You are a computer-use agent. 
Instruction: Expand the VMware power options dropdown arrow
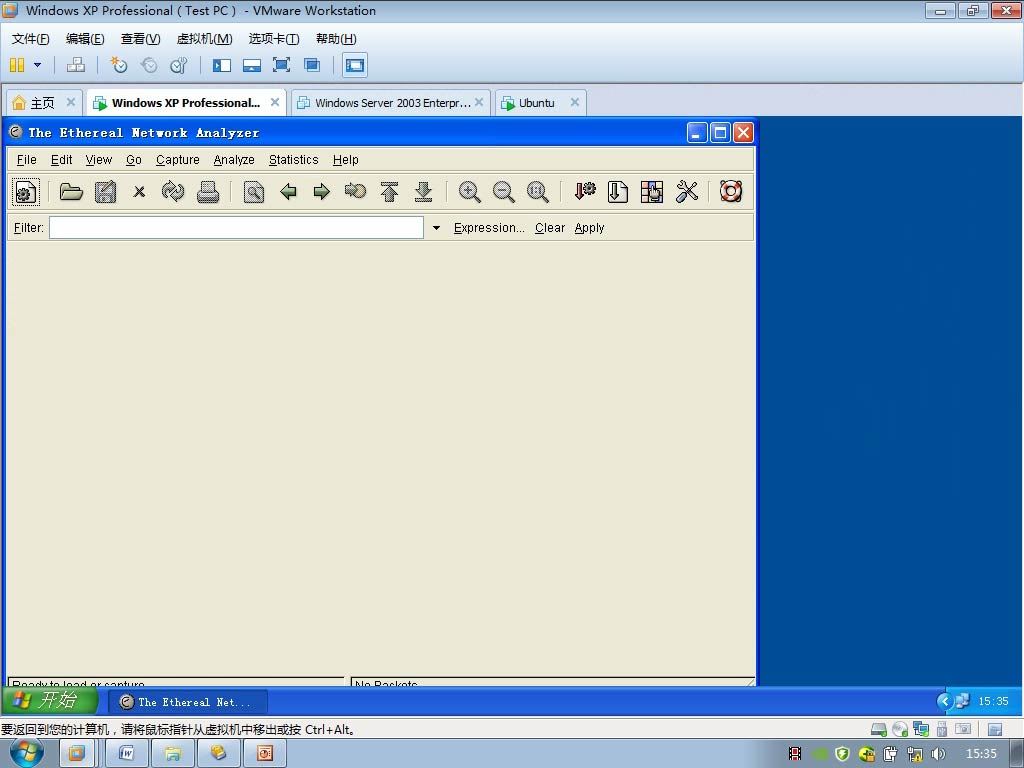(x=37, y=65)
